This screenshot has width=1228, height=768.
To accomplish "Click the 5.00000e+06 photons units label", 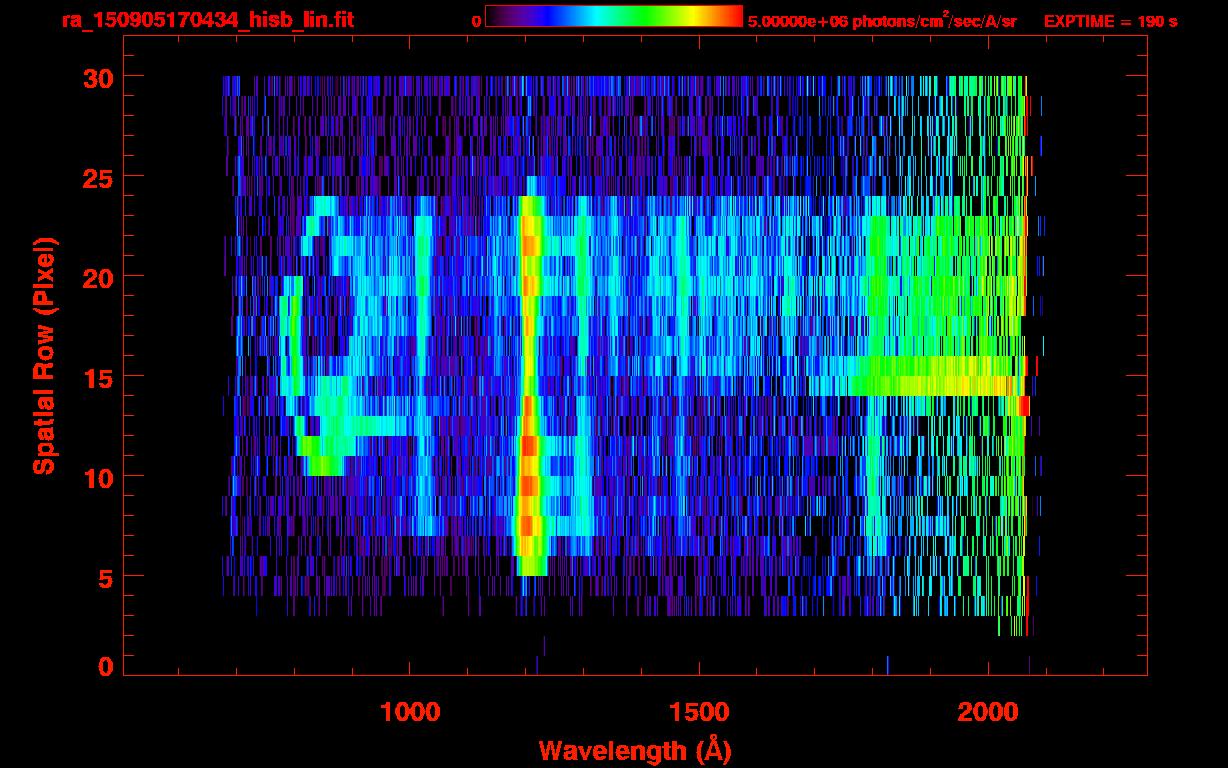I will point(882,21).
